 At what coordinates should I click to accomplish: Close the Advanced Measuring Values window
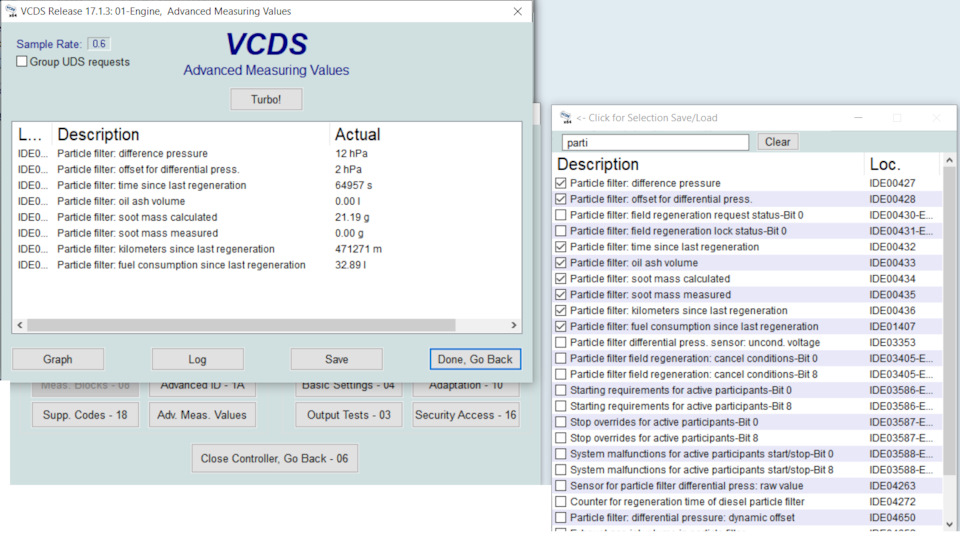(517, 11)
